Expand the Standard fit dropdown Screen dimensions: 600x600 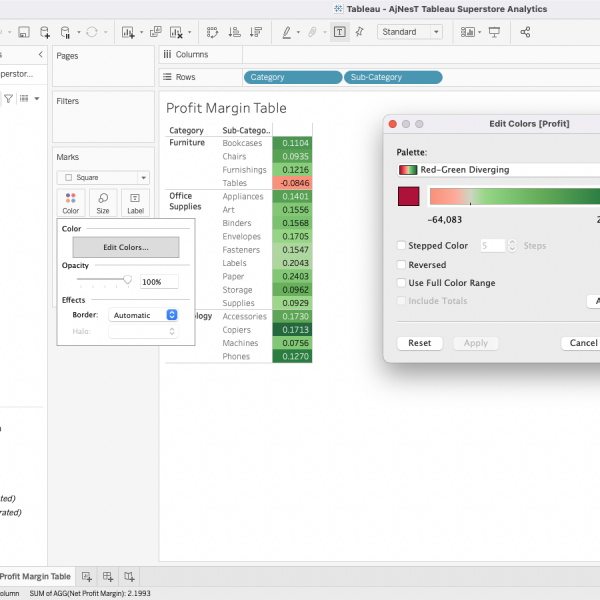[x=409, y=32]
